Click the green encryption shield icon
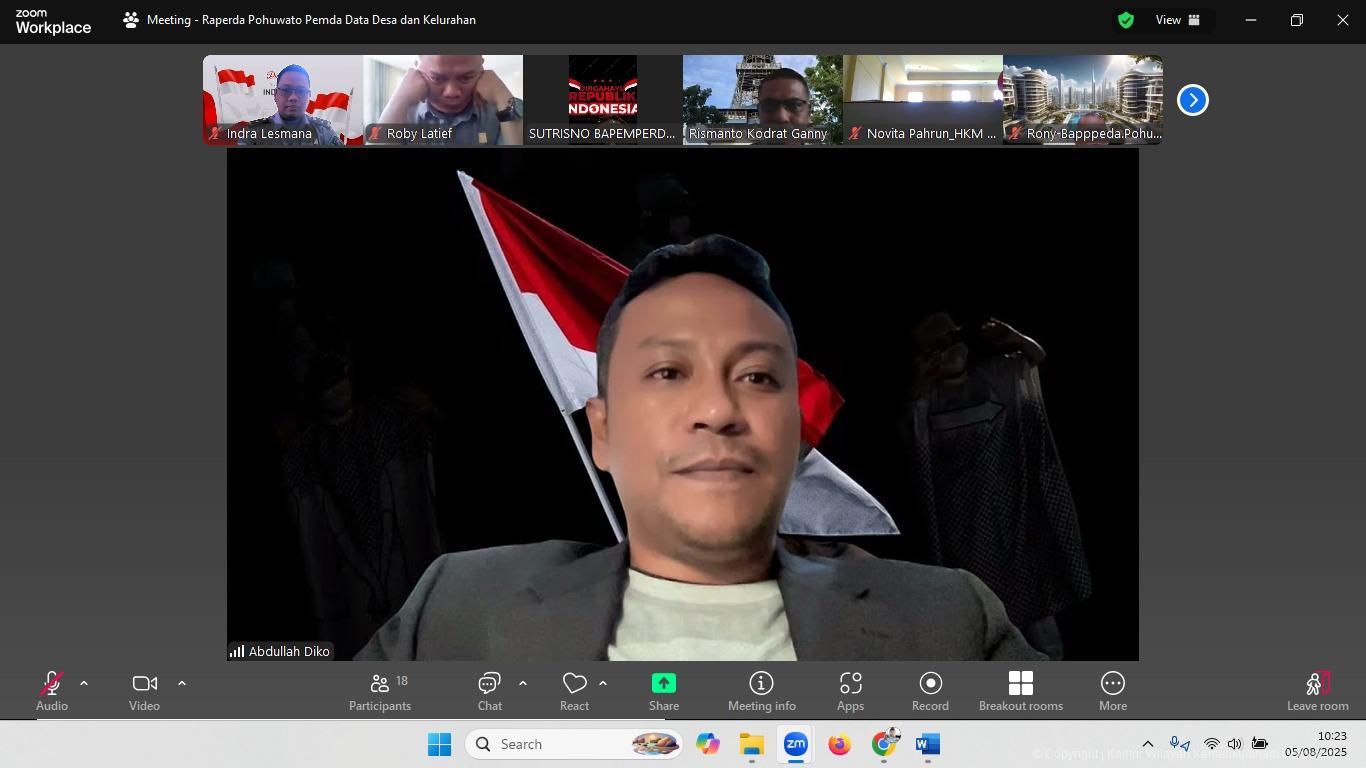The width and height of the screenshot is (1366, 768). click(x=1126, y=20)
